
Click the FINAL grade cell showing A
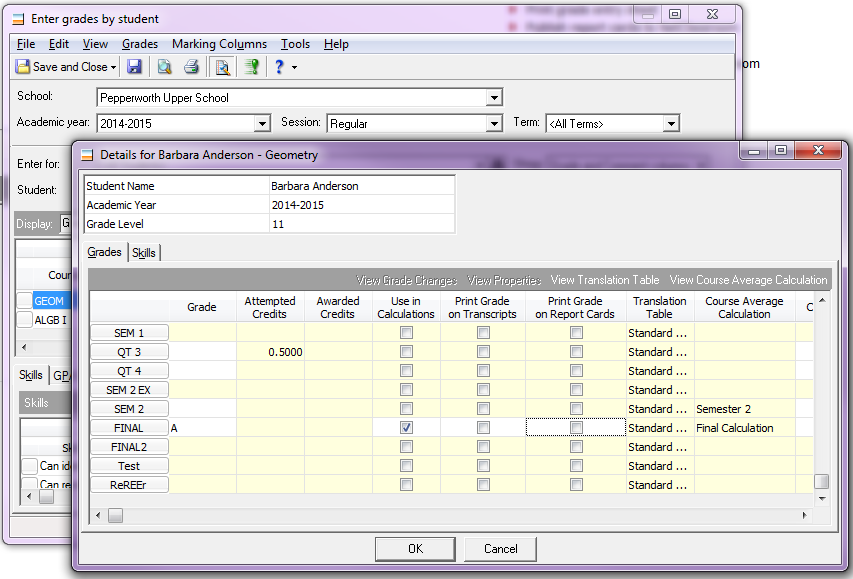(202, 428)
